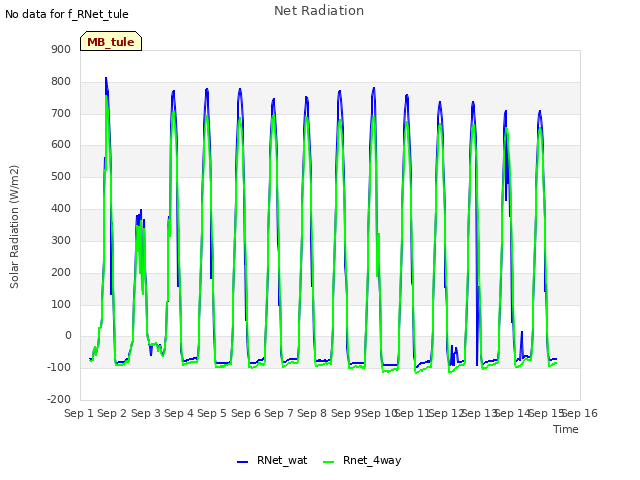Click the Sep 6 x-axis label

[x=246, y=413]
